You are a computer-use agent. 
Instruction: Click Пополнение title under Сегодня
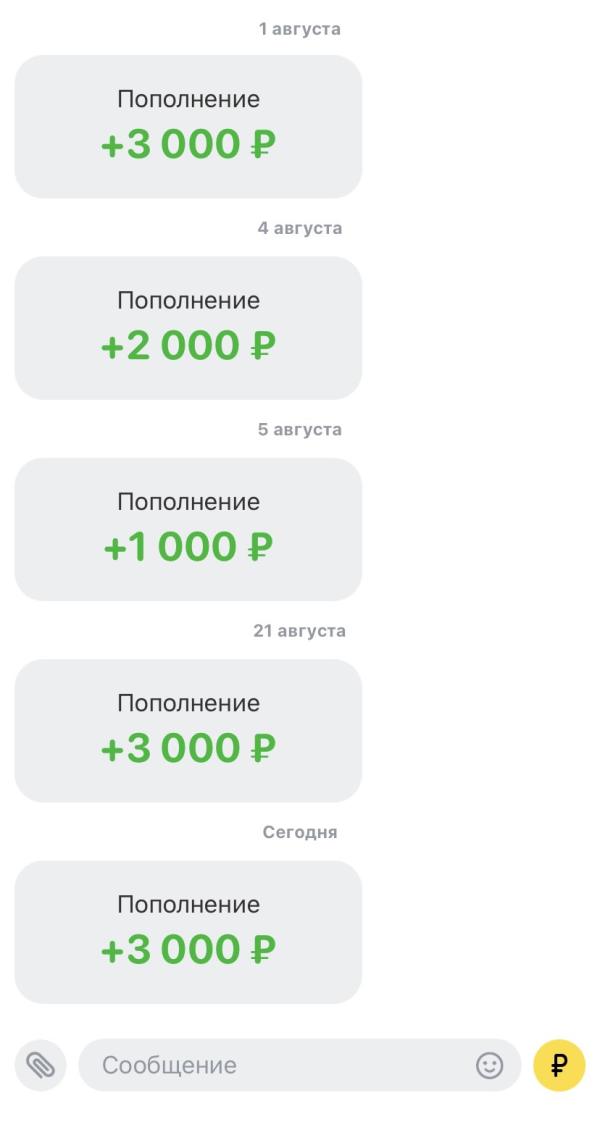point(188,904)
